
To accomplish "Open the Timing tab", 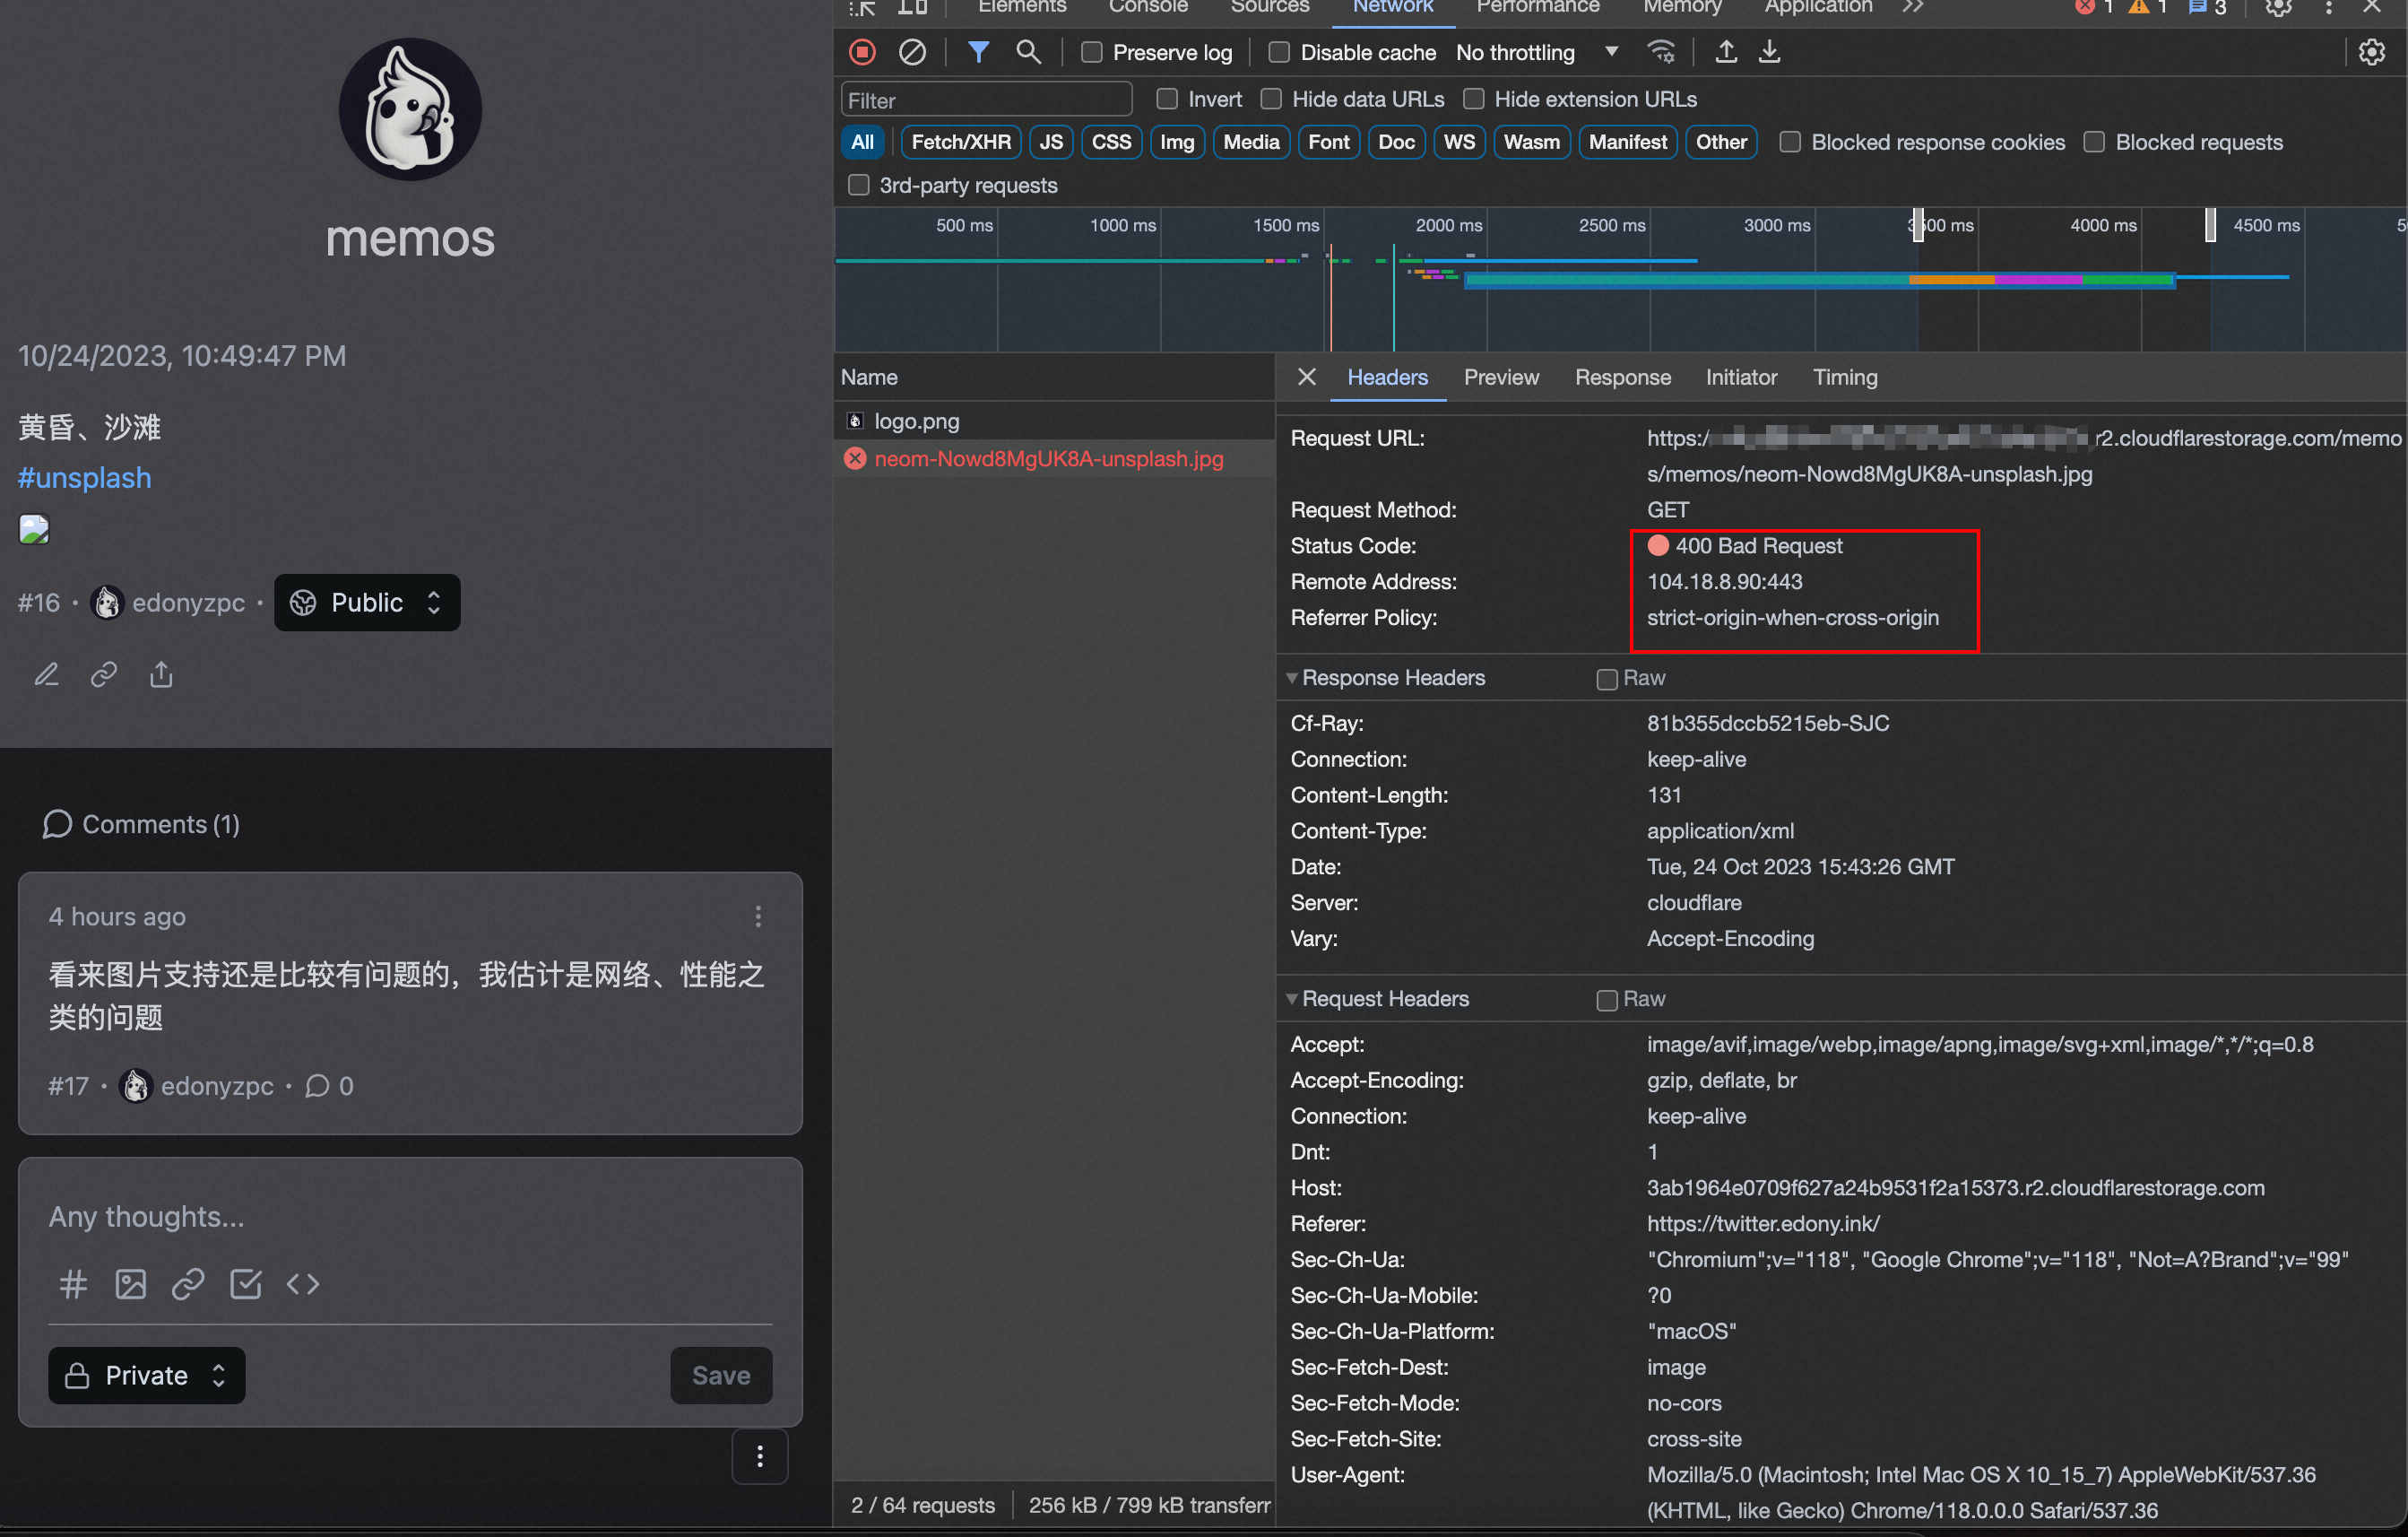I will [1845, 377].
